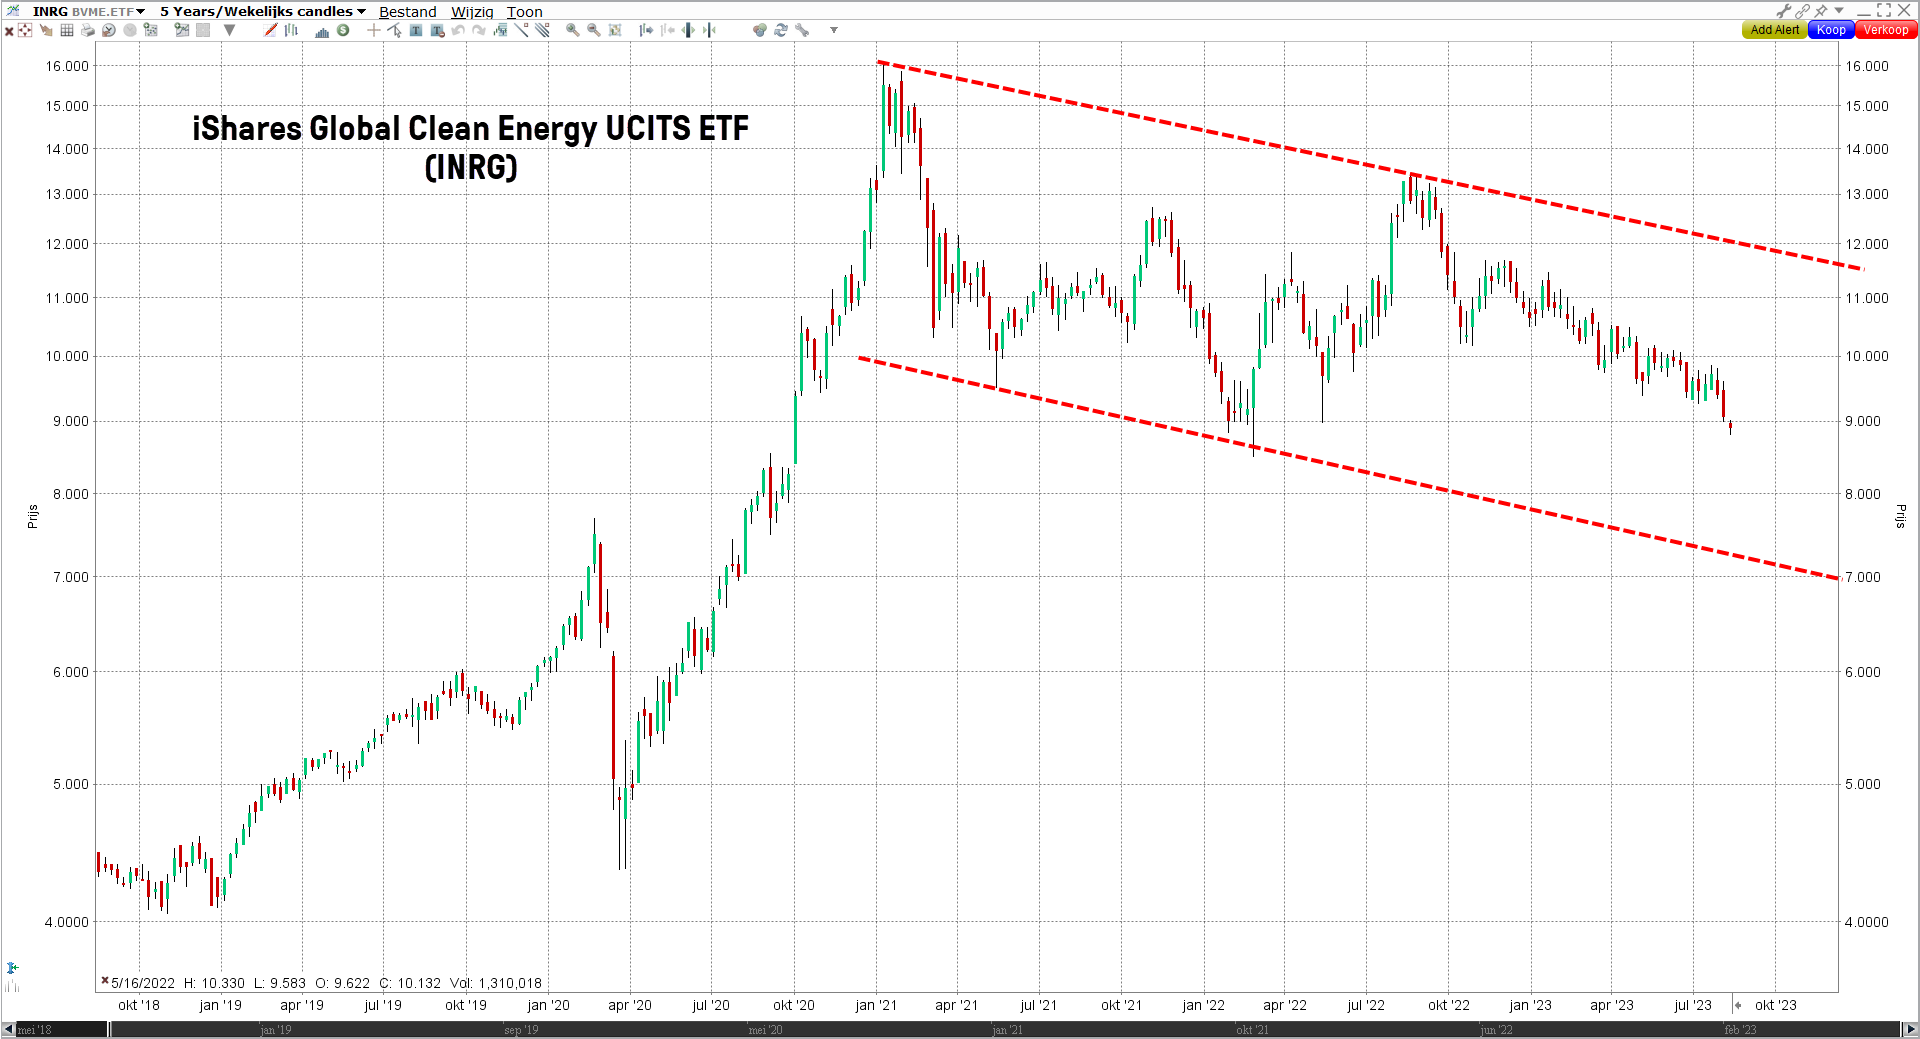
Task: Compress horizontal spacing of bars
Action: [x=710, y=30]
